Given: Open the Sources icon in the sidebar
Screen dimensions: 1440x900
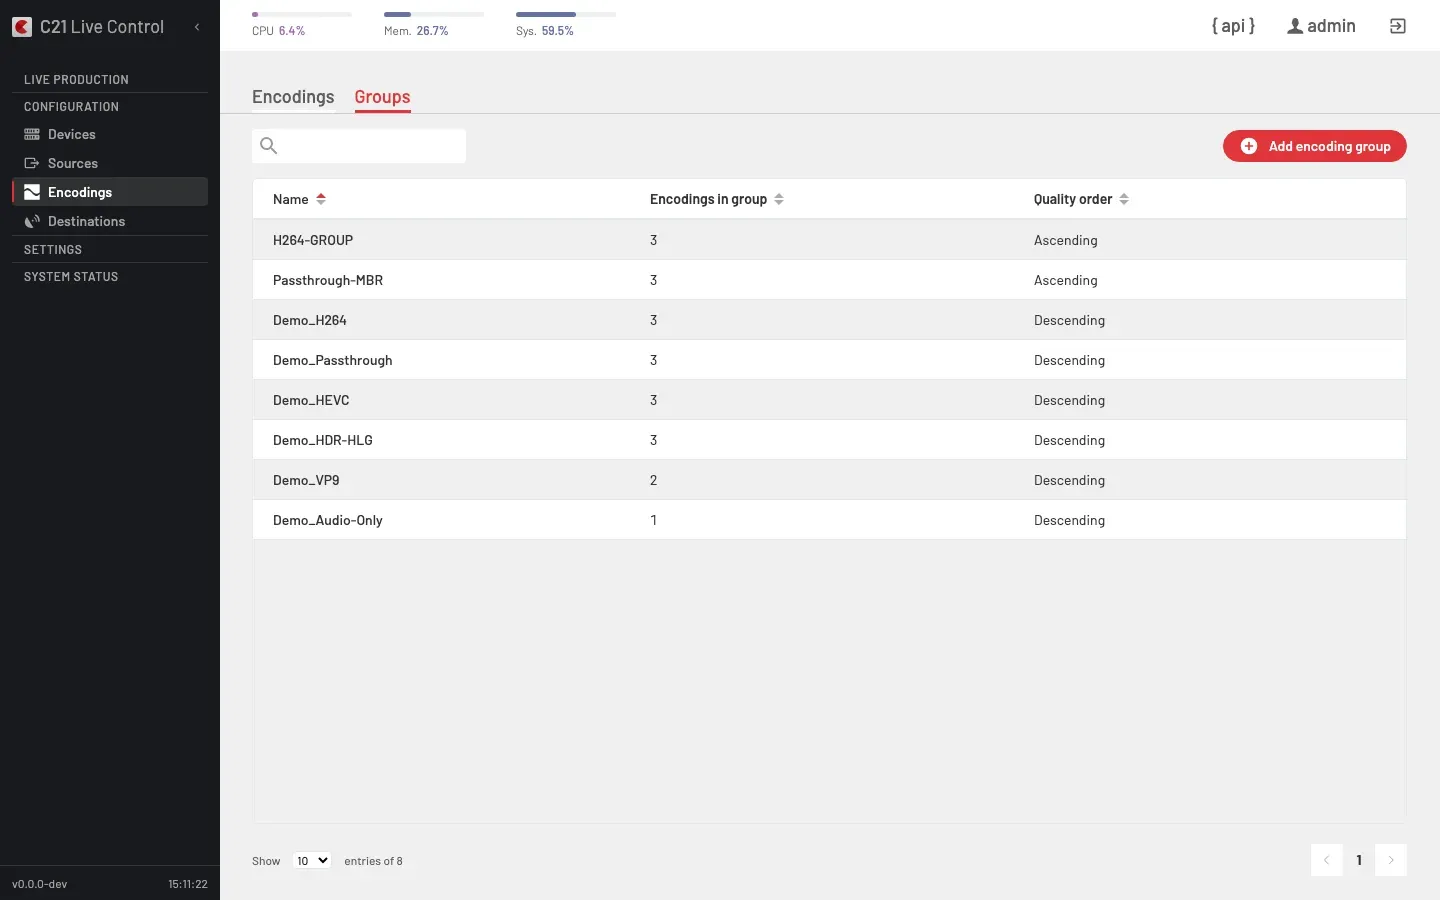Looking at the screenshot, I should pyautogui.click(x=32, y=163).
